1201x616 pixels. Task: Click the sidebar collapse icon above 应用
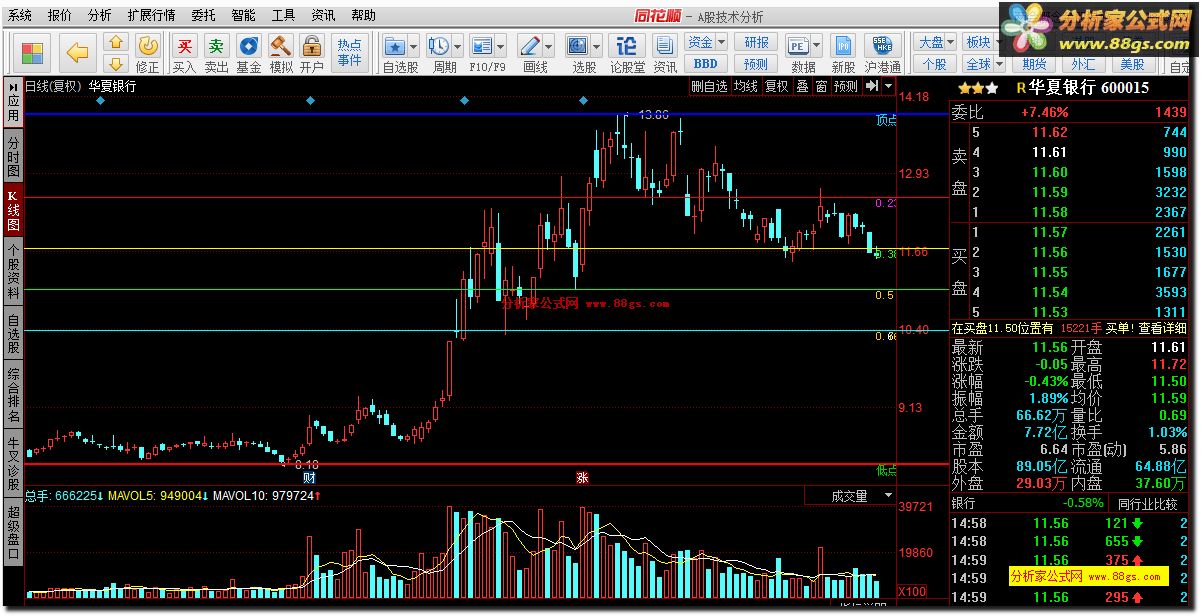point(13,86)
